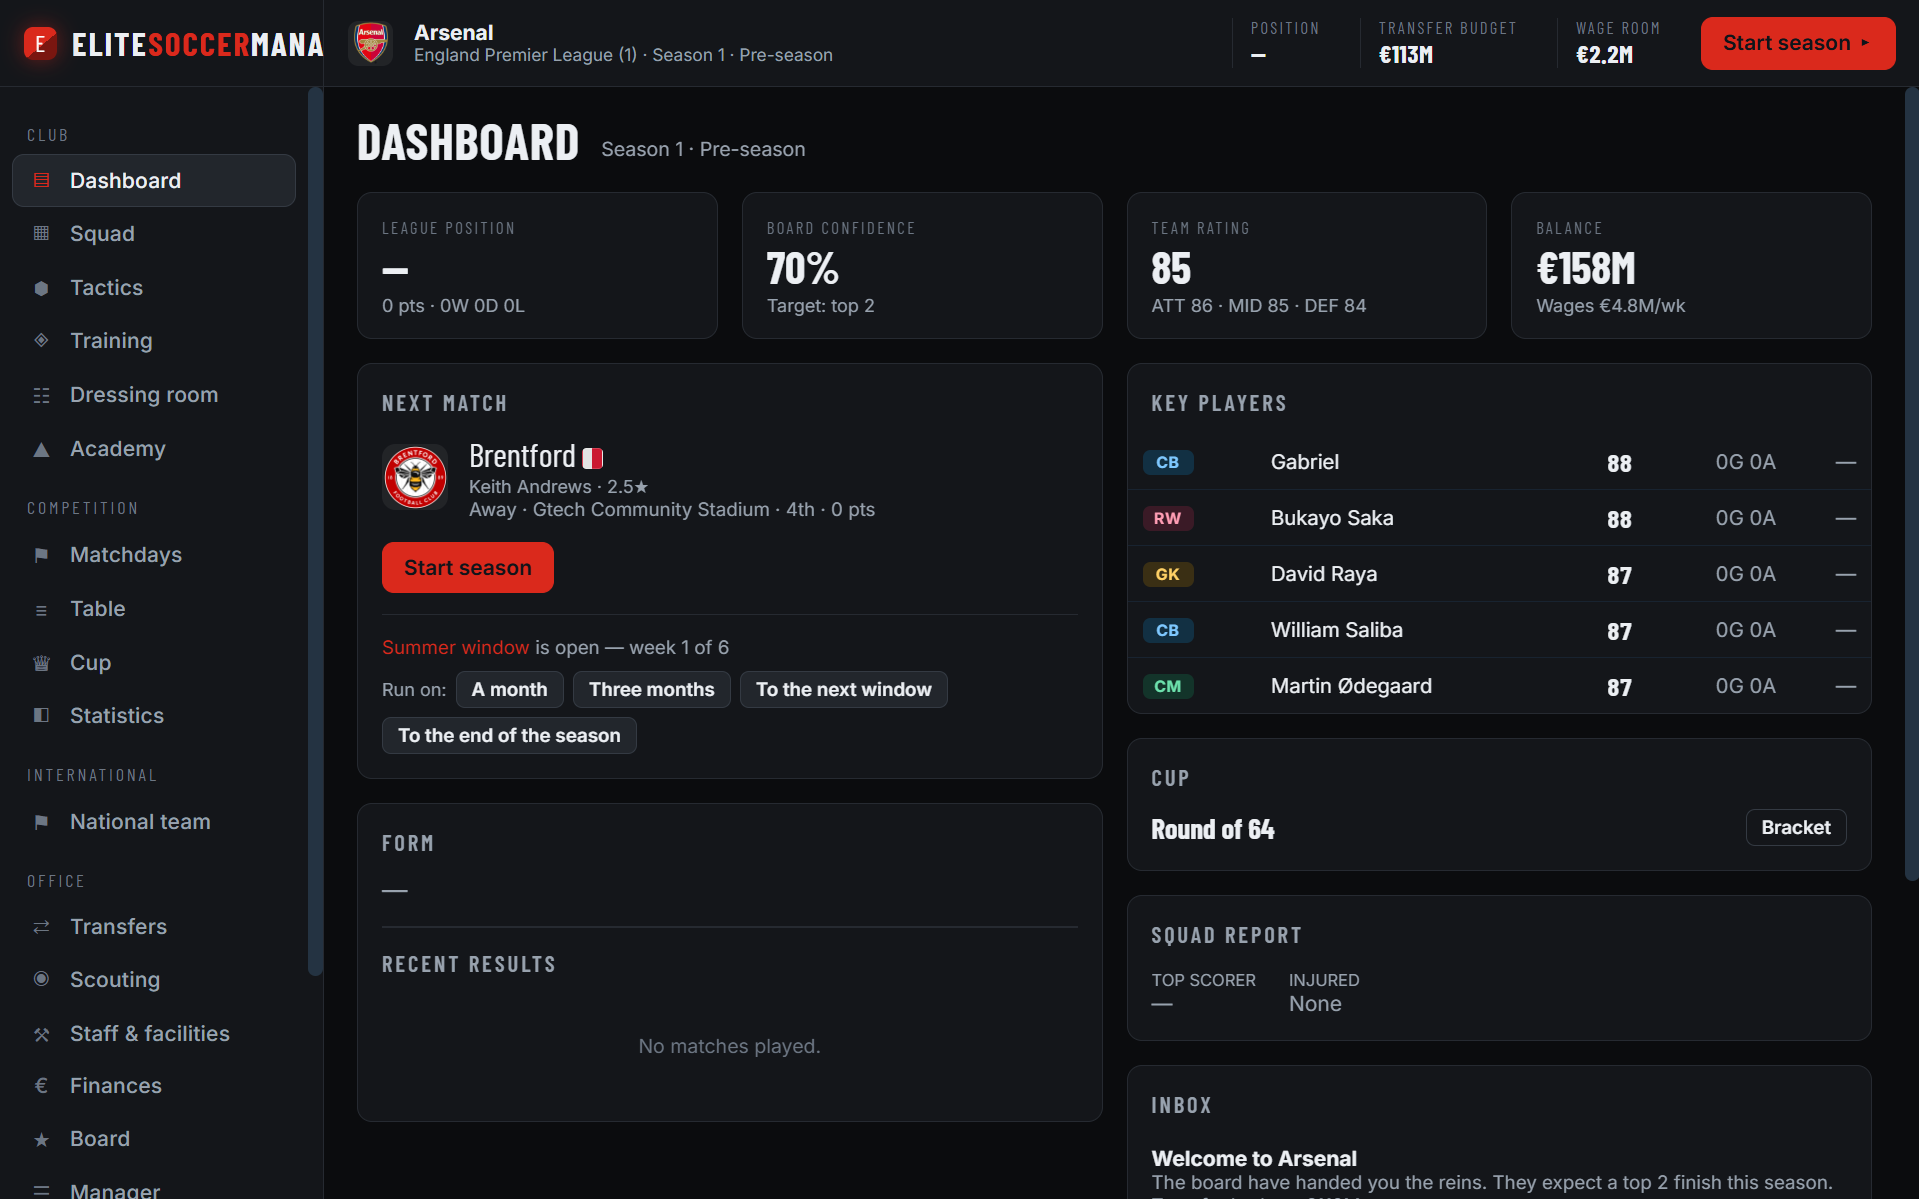Open the Dashboard menu item
This screenshot has width=1919, height=1199.
tap(154, 181)
